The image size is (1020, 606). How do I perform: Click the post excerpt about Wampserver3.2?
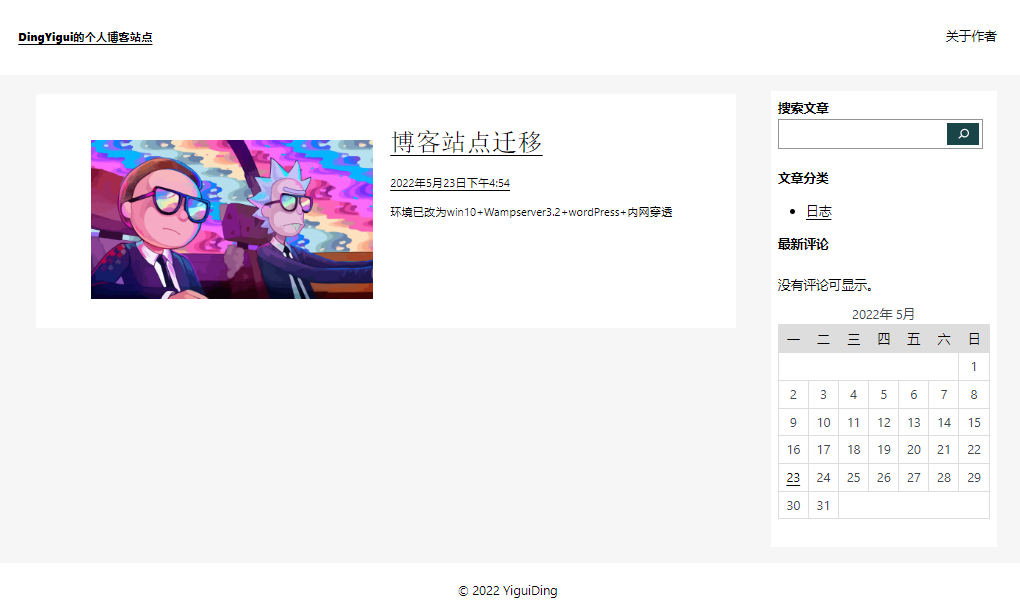coord(530,212)
